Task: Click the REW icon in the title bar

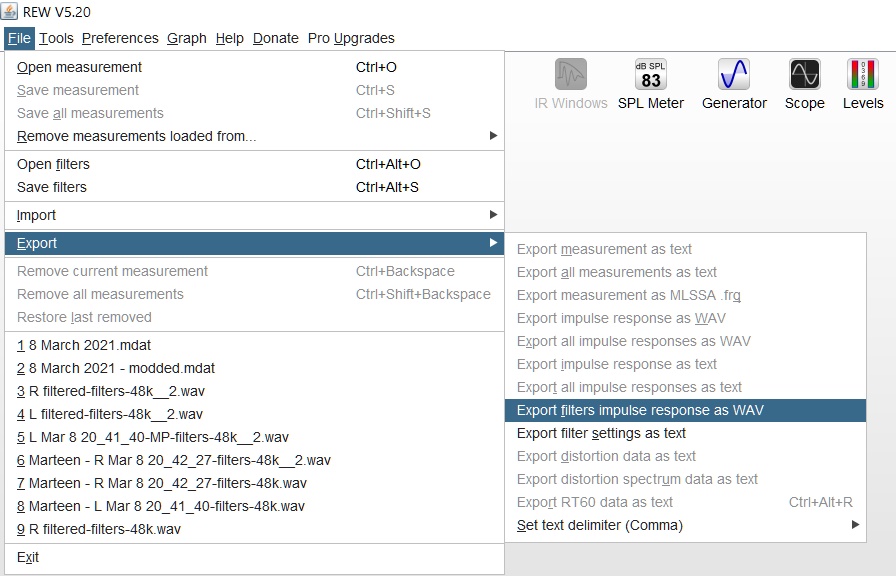Action: click(11, 12)
